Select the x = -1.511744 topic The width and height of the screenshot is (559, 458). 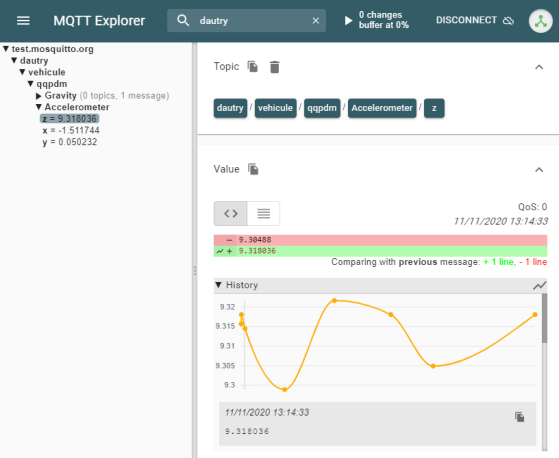[71, 130]
